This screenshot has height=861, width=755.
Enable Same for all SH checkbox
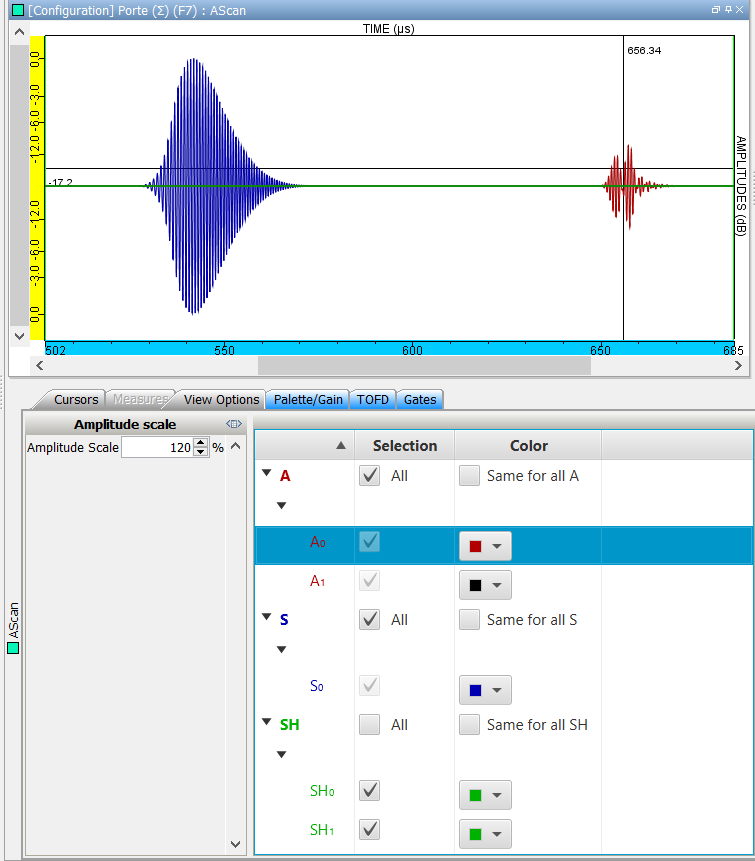coord(469,724)
